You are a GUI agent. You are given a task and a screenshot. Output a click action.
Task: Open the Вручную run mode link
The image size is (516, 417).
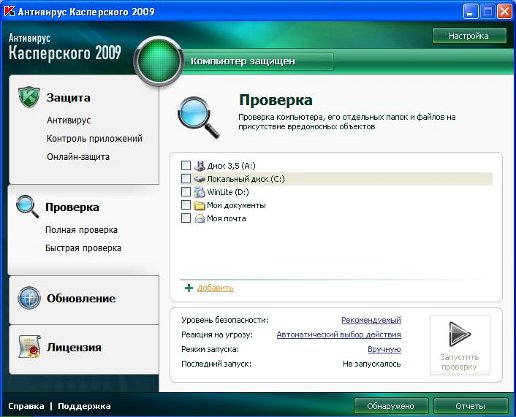(x=384, y=349)
